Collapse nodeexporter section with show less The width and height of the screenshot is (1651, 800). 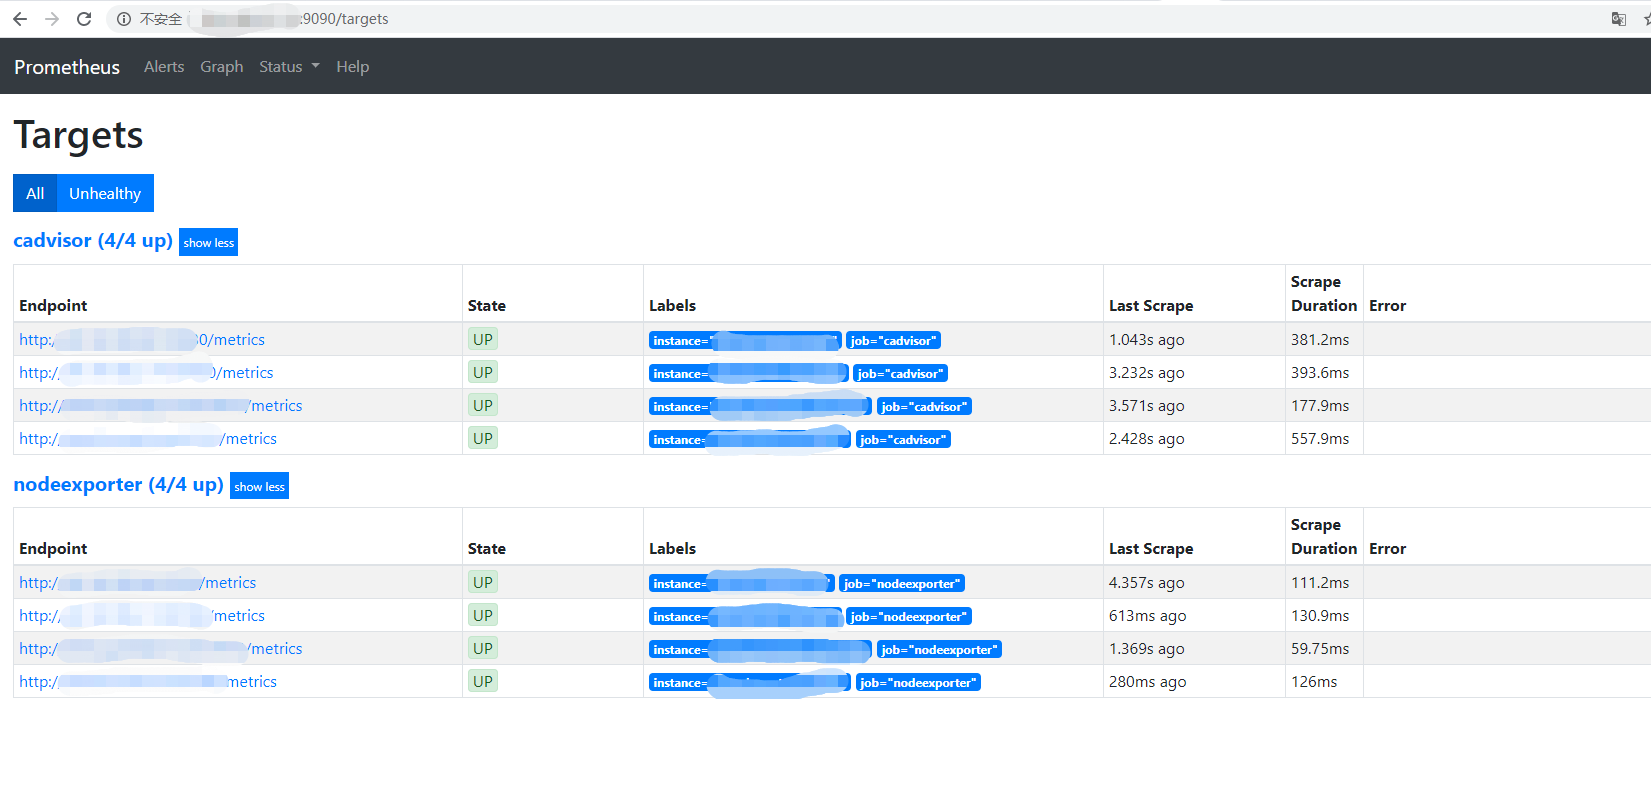coord(259,486)
